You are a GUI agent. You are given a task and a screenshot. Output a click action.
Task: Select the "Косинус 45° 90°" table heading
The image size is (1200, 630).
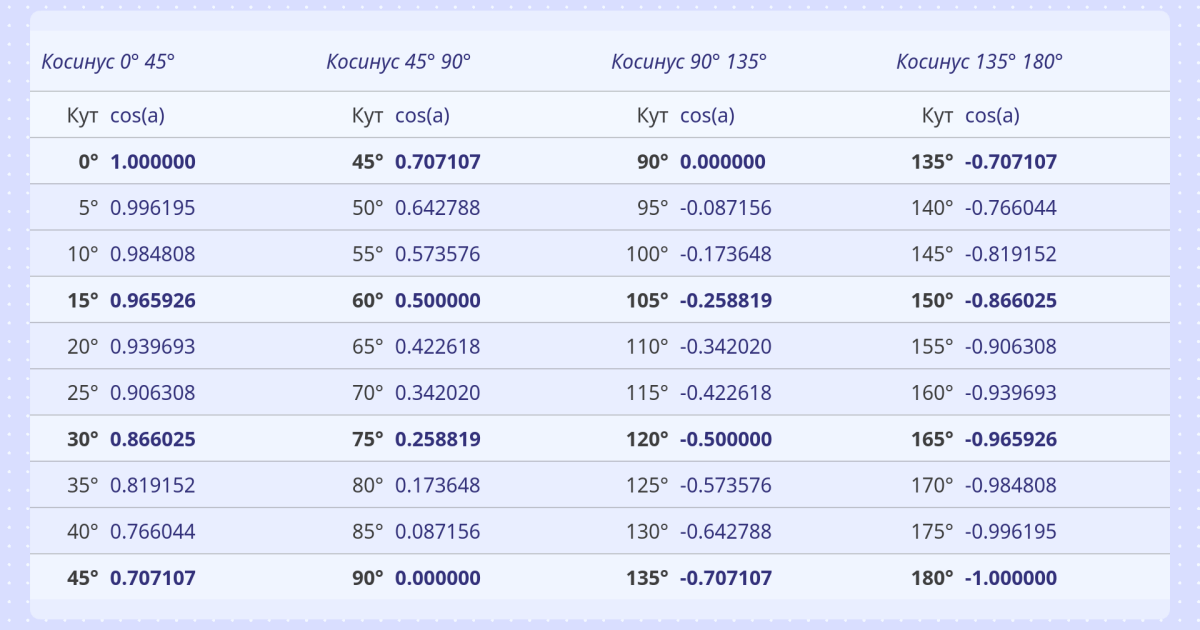(398, 62)
